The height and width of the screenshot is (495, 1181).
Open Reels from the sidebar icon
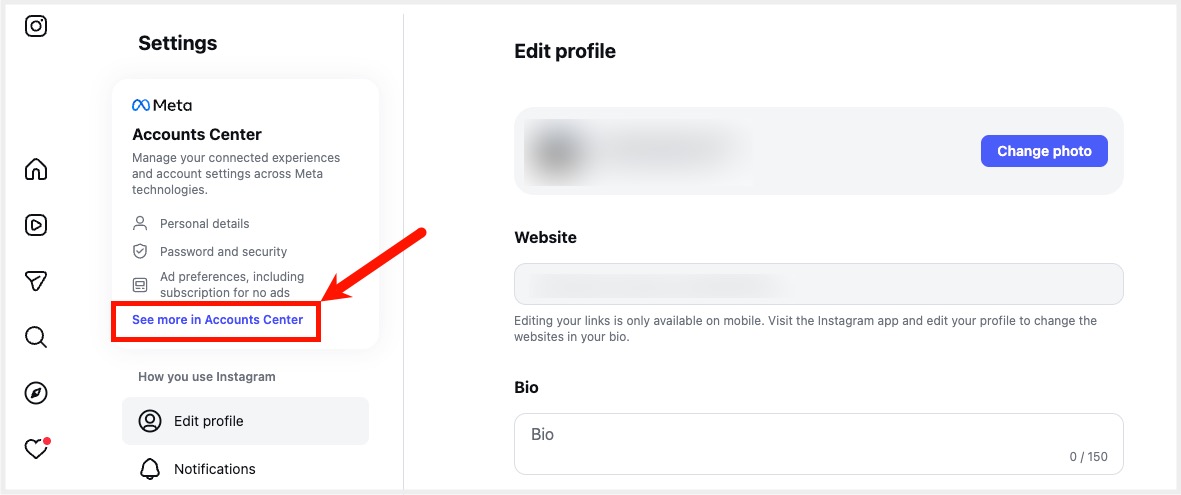pyautogui.click(x=36, y=225)
